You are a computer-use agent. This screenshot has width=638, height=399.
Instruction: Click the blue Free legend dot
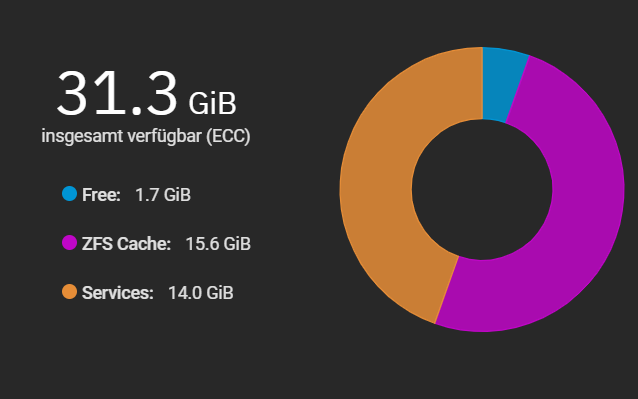pos(70,194)
